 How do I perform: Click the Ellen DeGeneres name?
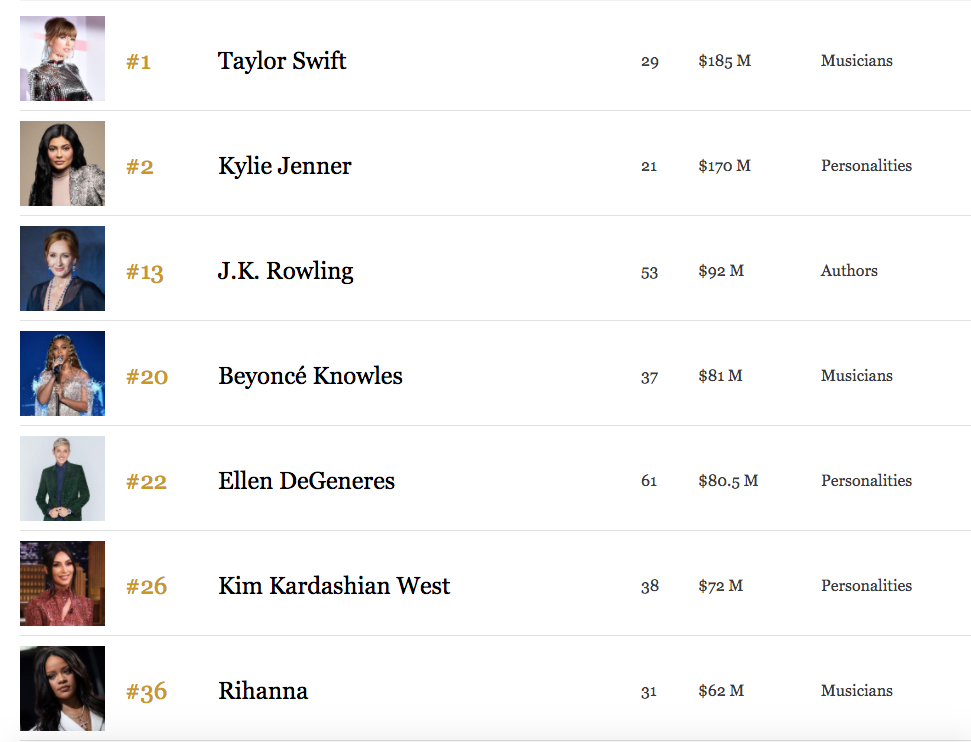pyautogui.click(x=306, y=481)
